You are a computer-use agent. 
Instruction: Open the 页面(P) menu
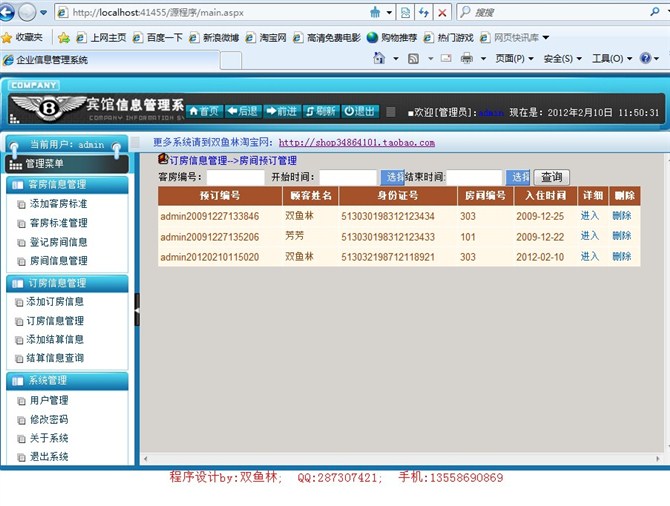point(514,59)
